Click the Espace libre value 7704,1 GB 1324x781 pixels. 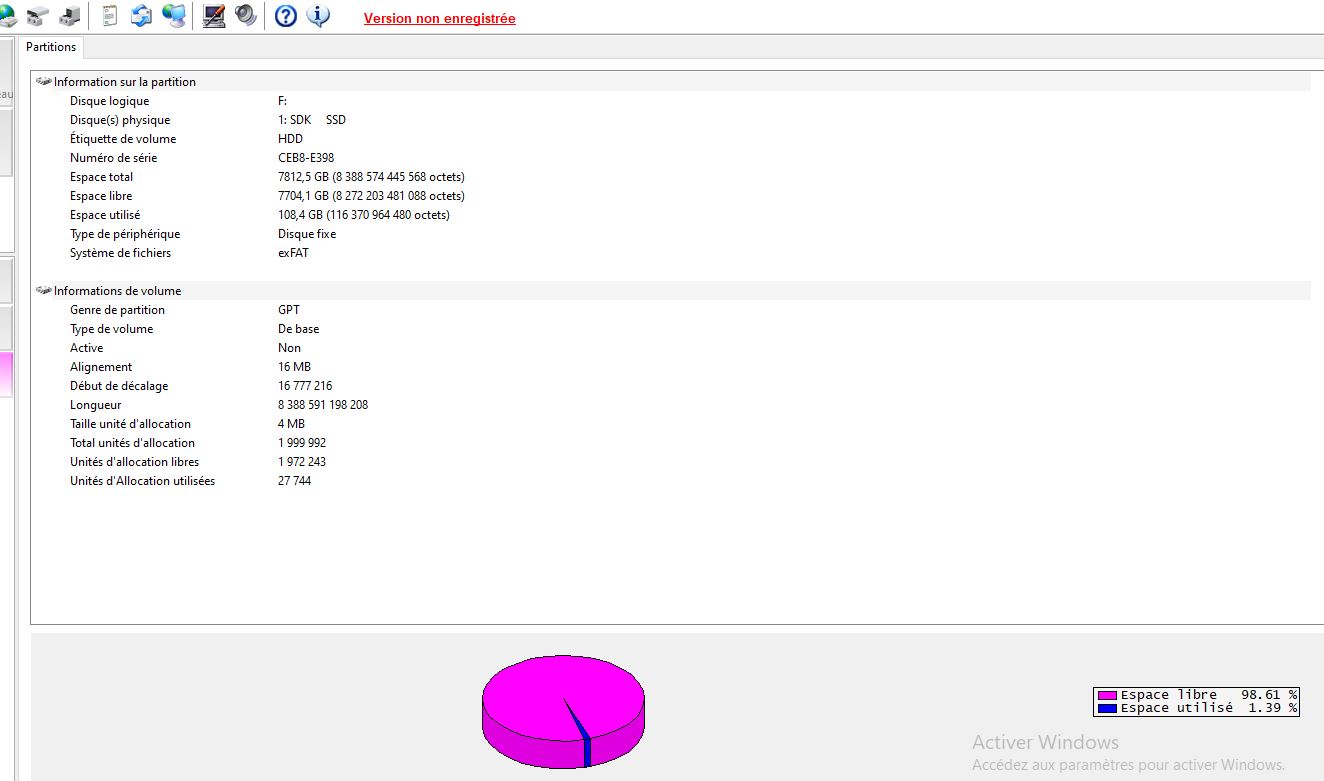371,196
